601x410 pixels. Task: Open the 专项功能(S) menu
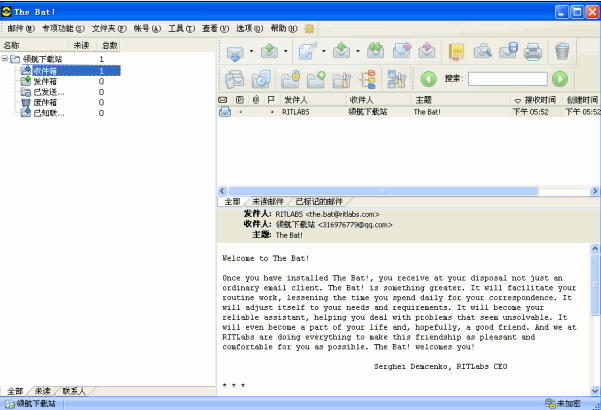63,28
